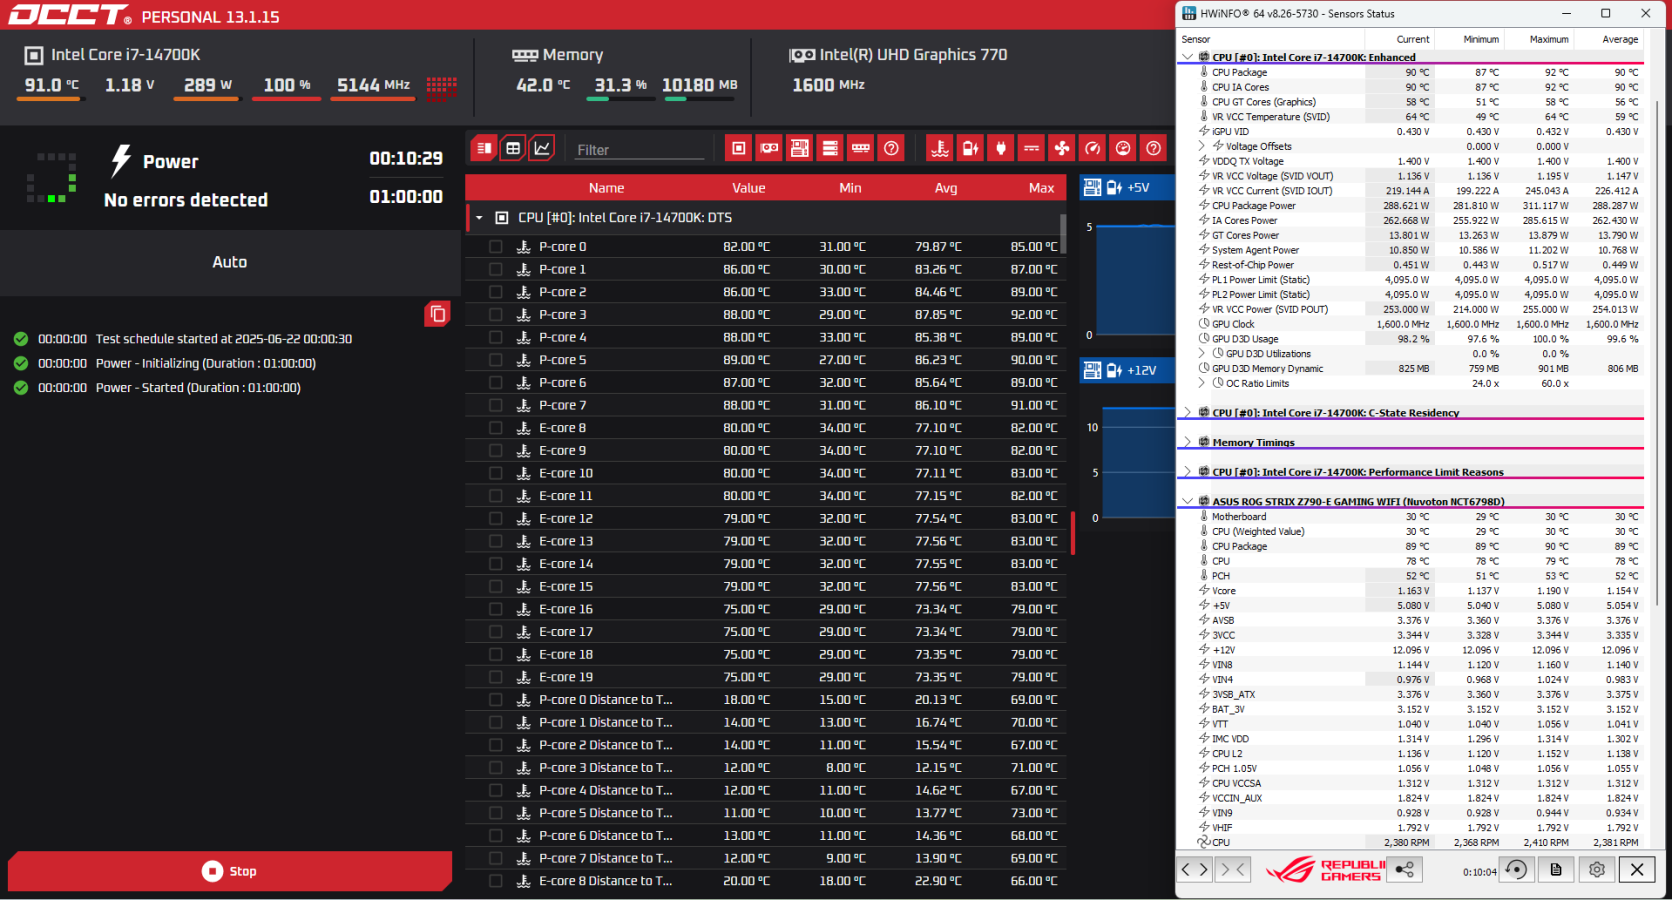The width and height of the screenshot is (1672, 900).
Task: Toggle memory module sensor filter icon
Action: pyautogui.click(x=861, y=148)
